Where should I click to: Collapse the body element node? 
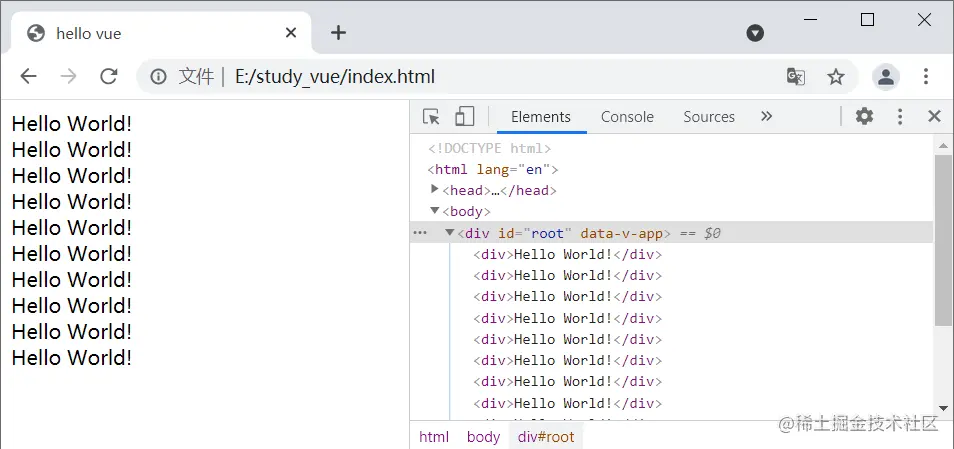click(434, 211)
